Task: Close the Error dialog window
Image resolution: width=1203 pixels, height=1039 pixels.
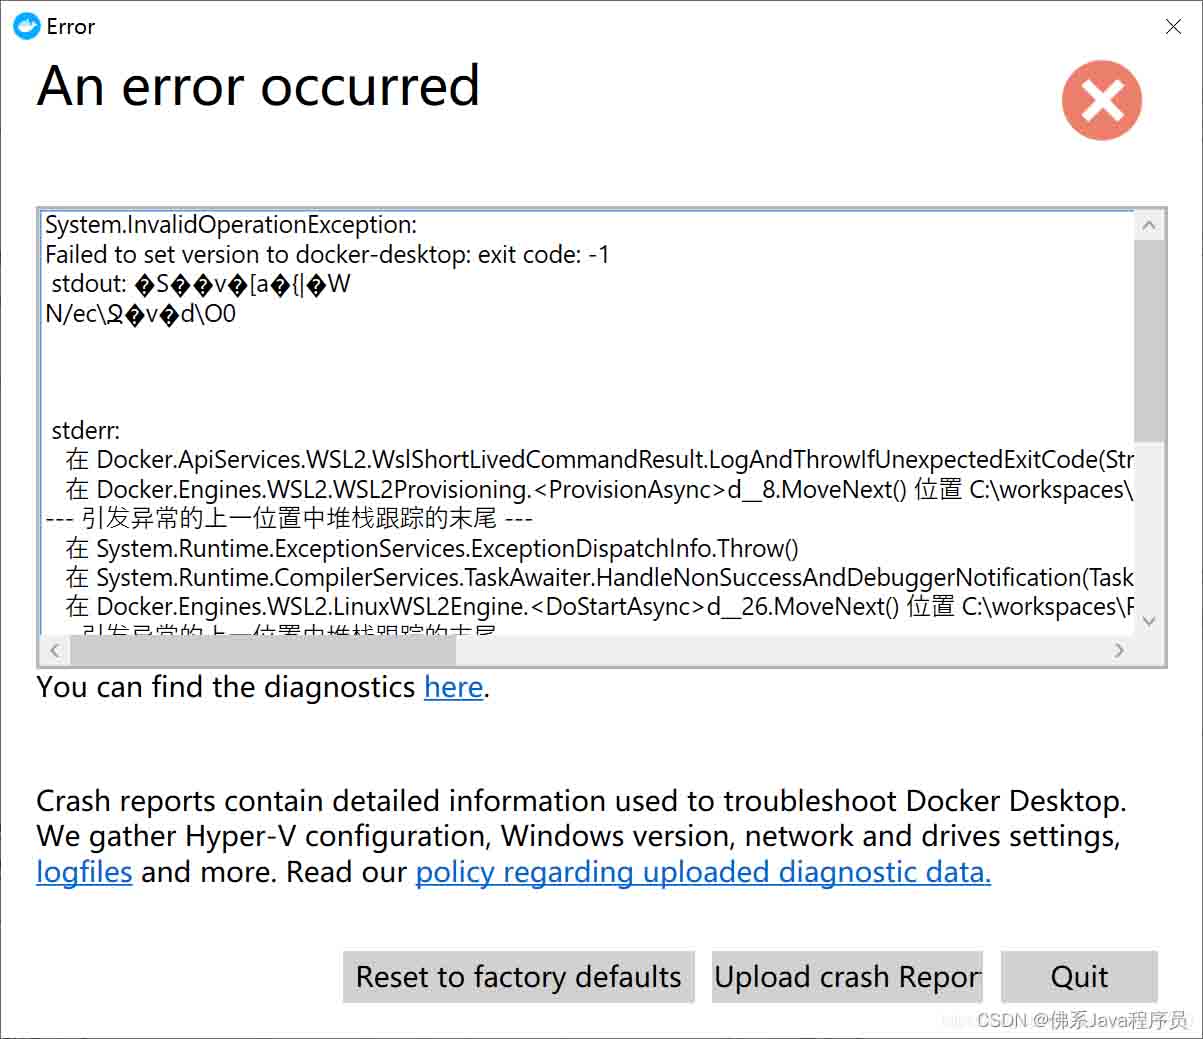Action: pyautogui.click(x=1173, y=27)
